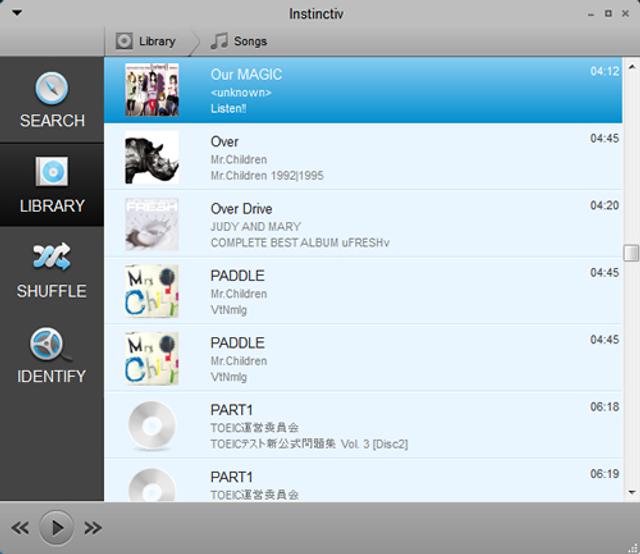The height and width of the screenshot is (554, 640).
Task: Click the 04:12 duration of Our MAGIC
Action: click(x=604, y=71)
